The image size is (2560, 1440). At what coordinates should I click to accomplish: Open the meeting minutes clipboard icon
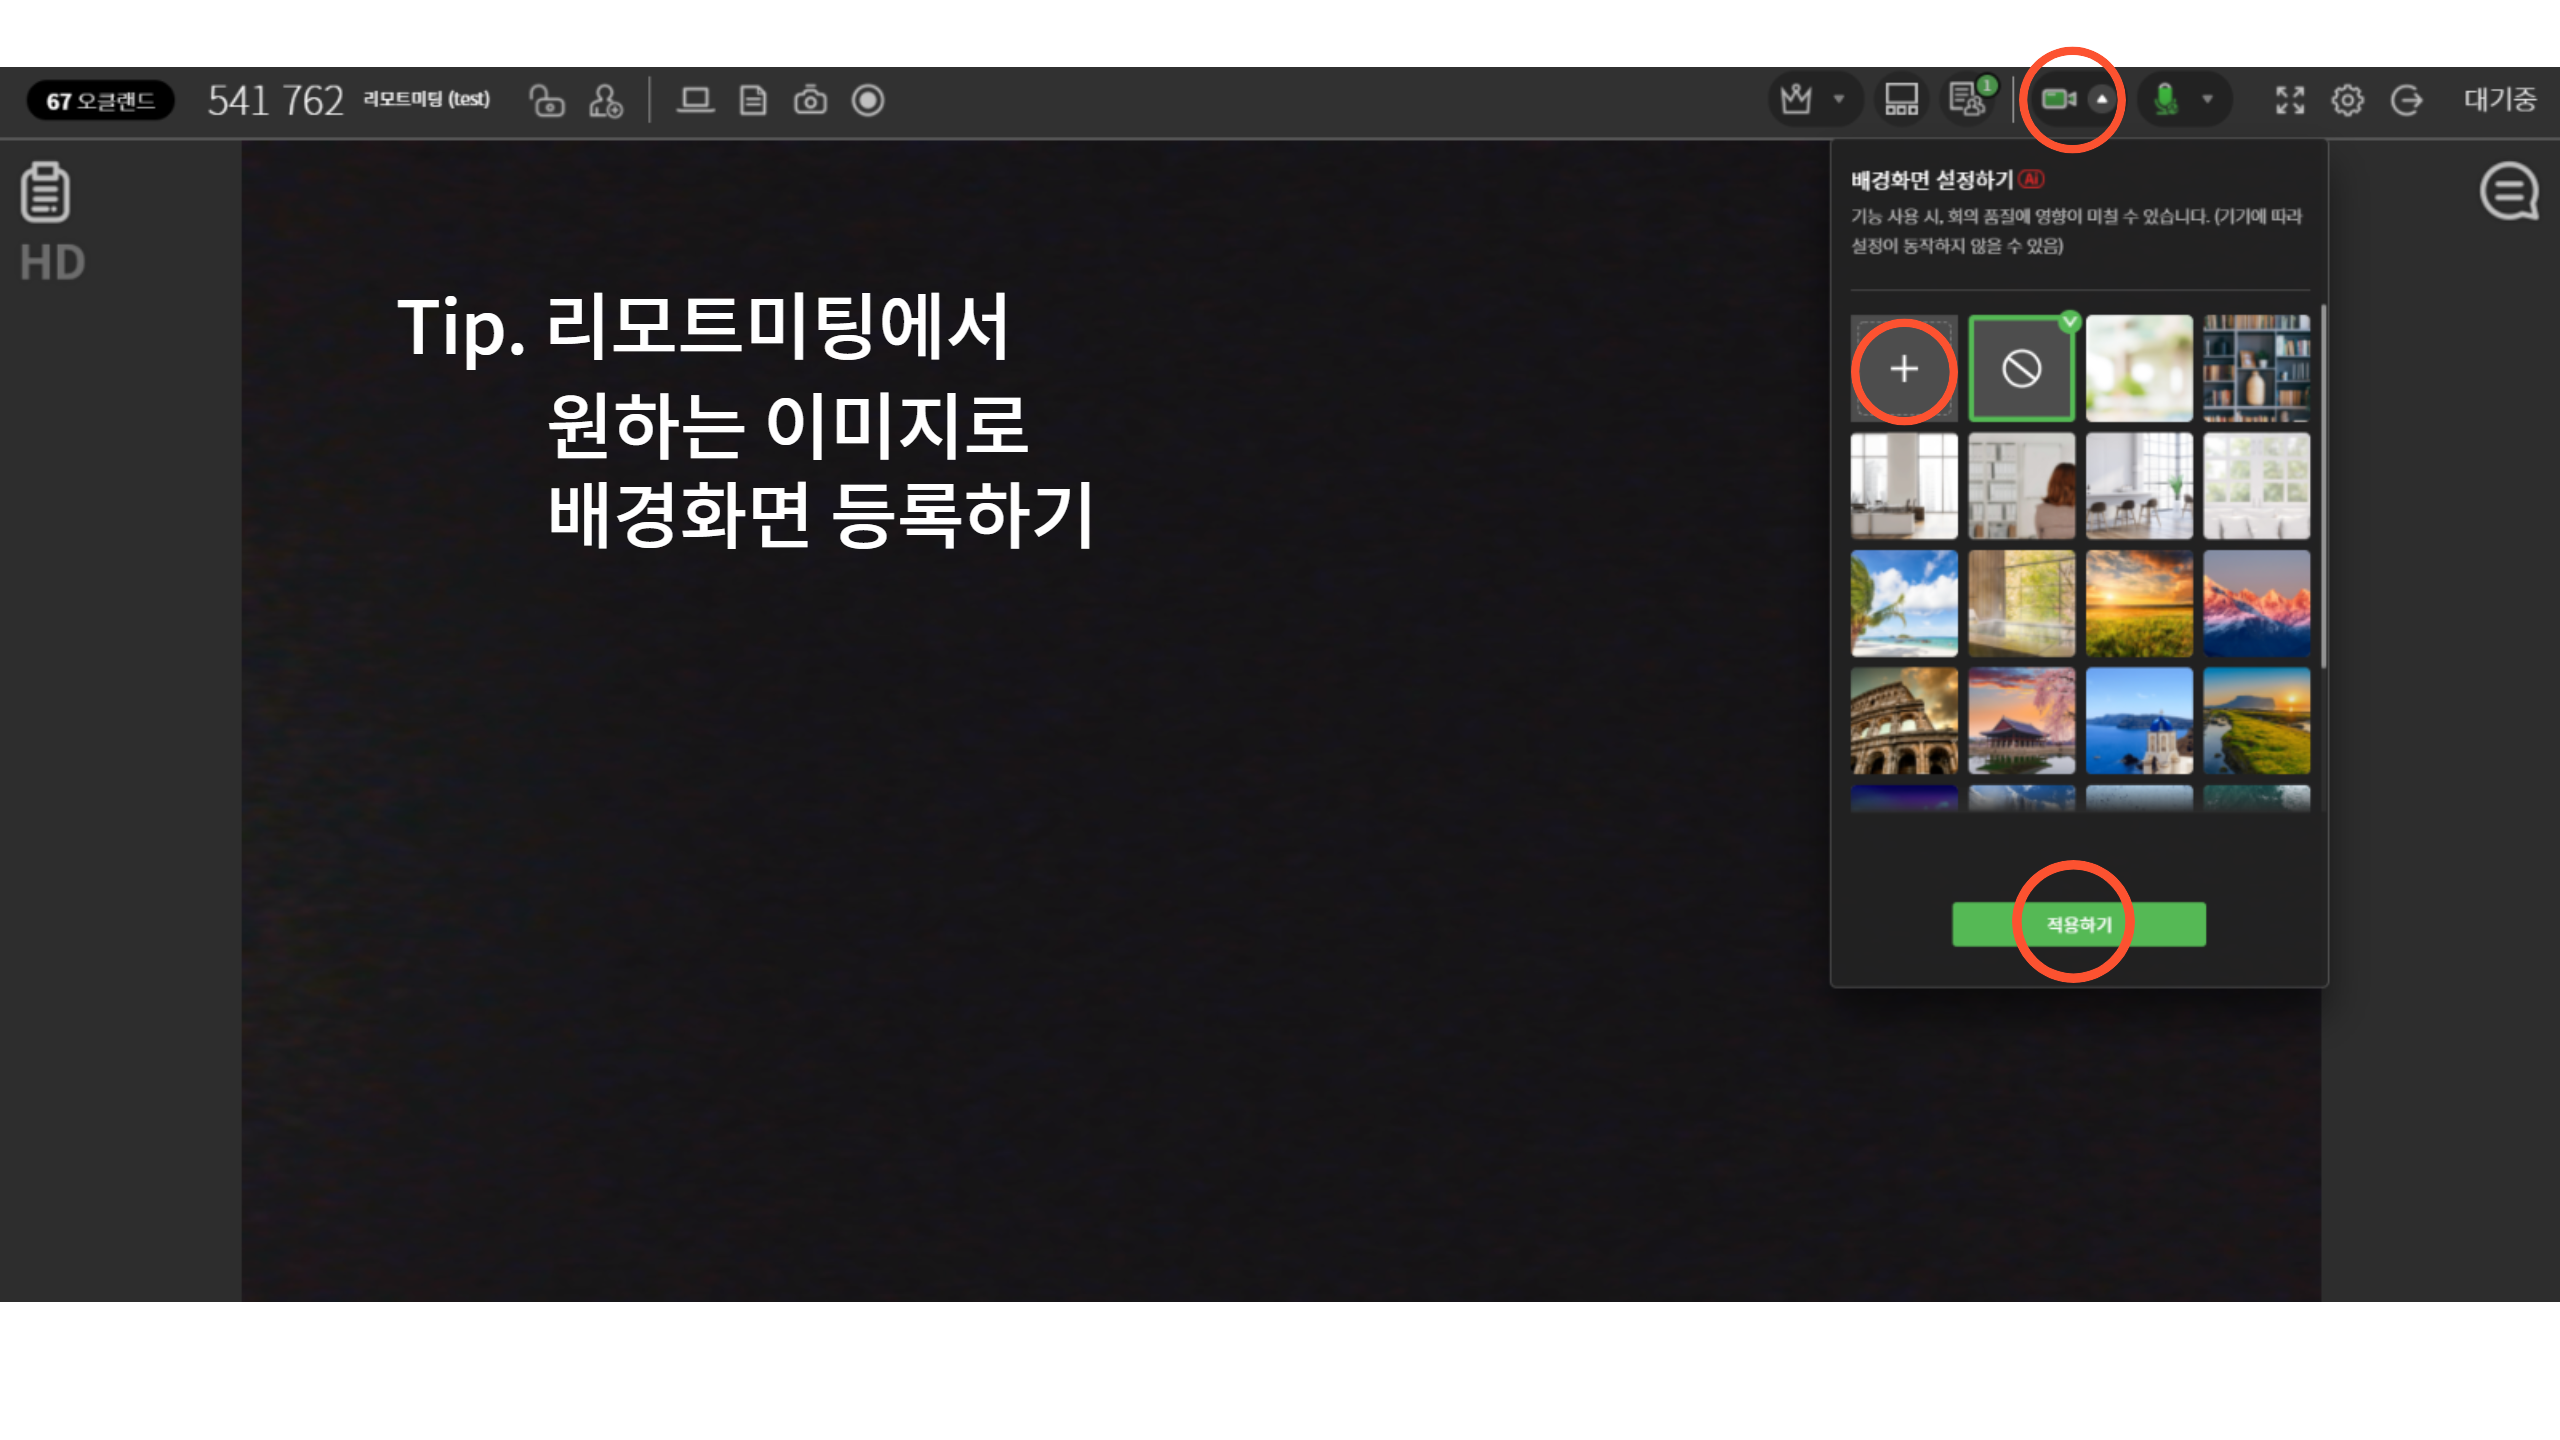pyautogui.click(x=45, y=192)
